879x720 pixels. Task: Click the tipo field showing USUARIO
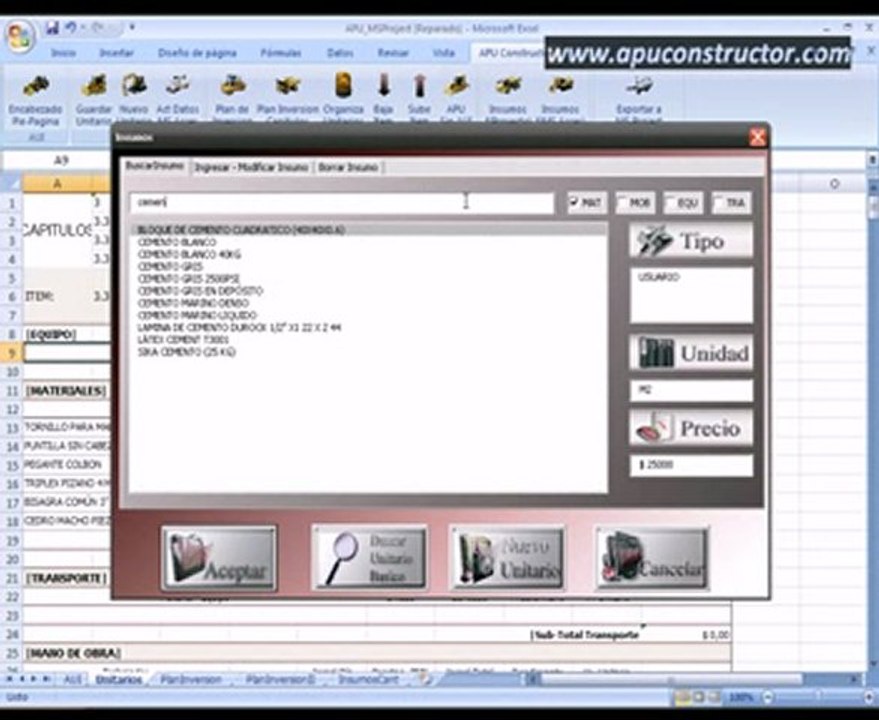click(691, 295)
